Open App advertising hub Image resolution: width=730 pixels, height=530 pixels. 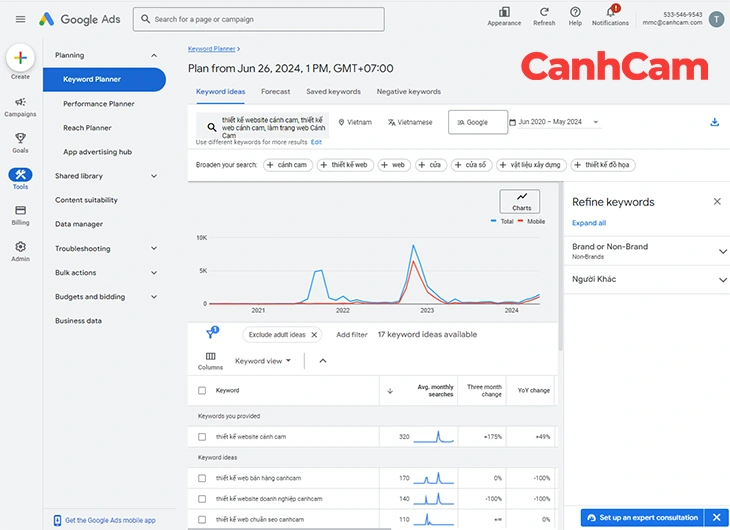coord(97,152)
